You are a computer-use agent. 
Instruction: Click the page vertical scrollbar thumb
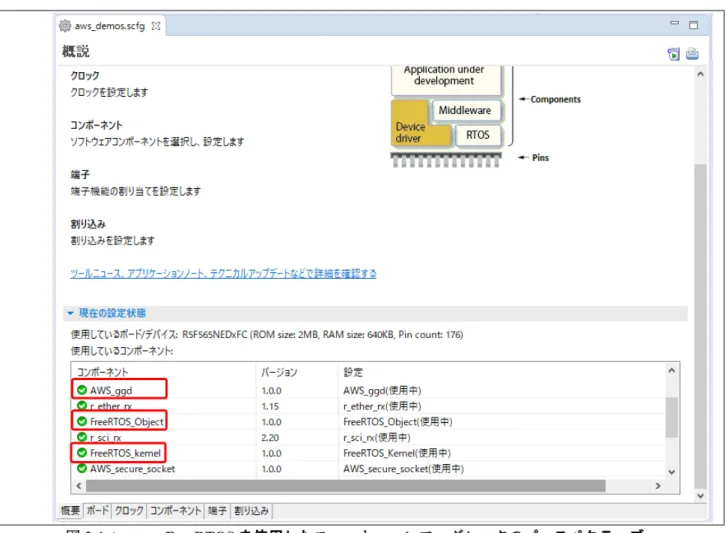tap(701, 326)
